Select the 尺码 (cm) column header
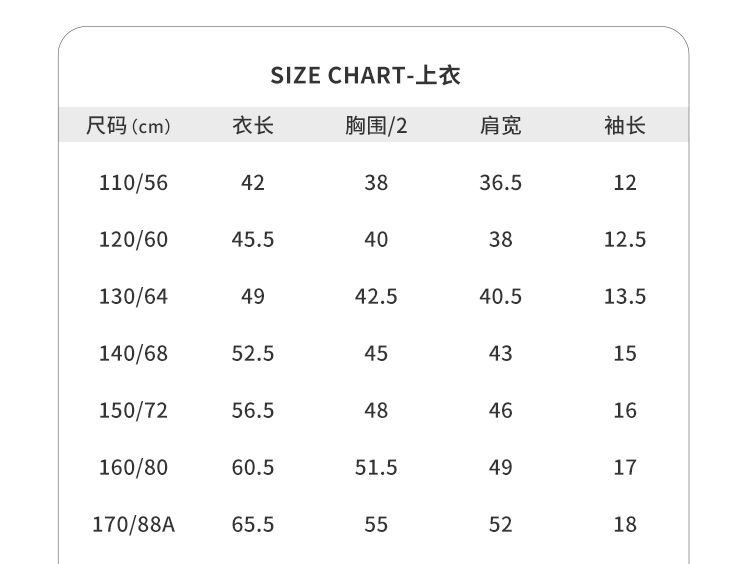 point(129,126)
